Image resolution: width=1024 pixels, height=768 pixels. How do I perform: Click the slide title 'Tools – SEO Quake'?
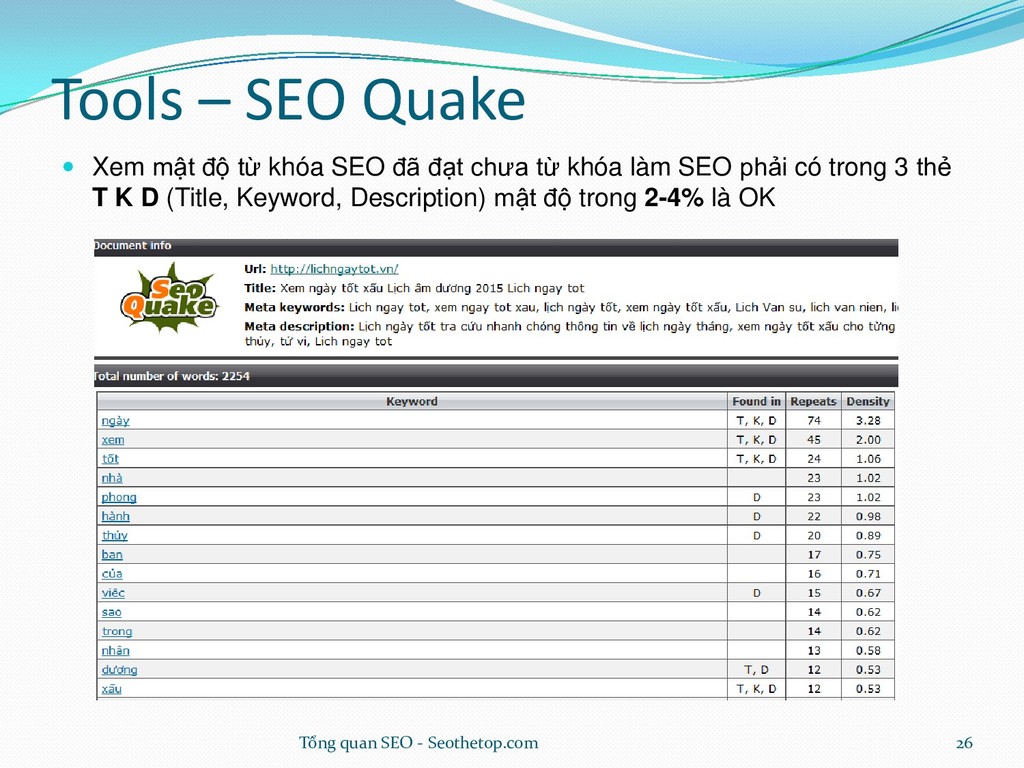[289, 100]
